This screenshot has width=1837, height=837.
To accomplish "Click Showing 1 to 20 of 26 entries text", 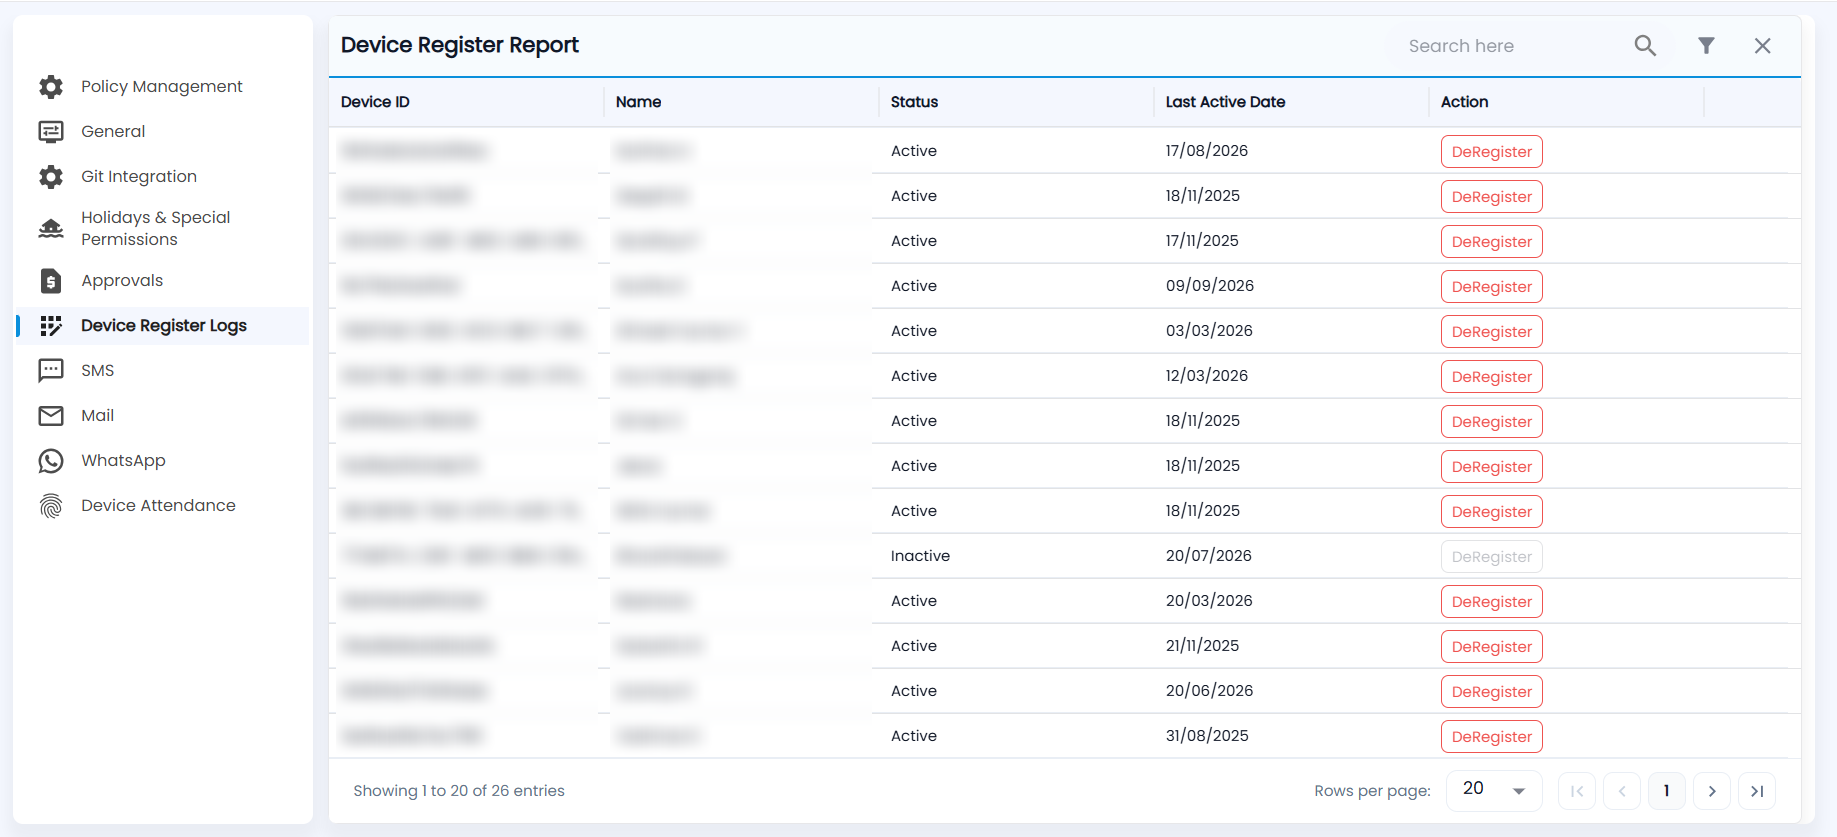I will tap(459, 791).
